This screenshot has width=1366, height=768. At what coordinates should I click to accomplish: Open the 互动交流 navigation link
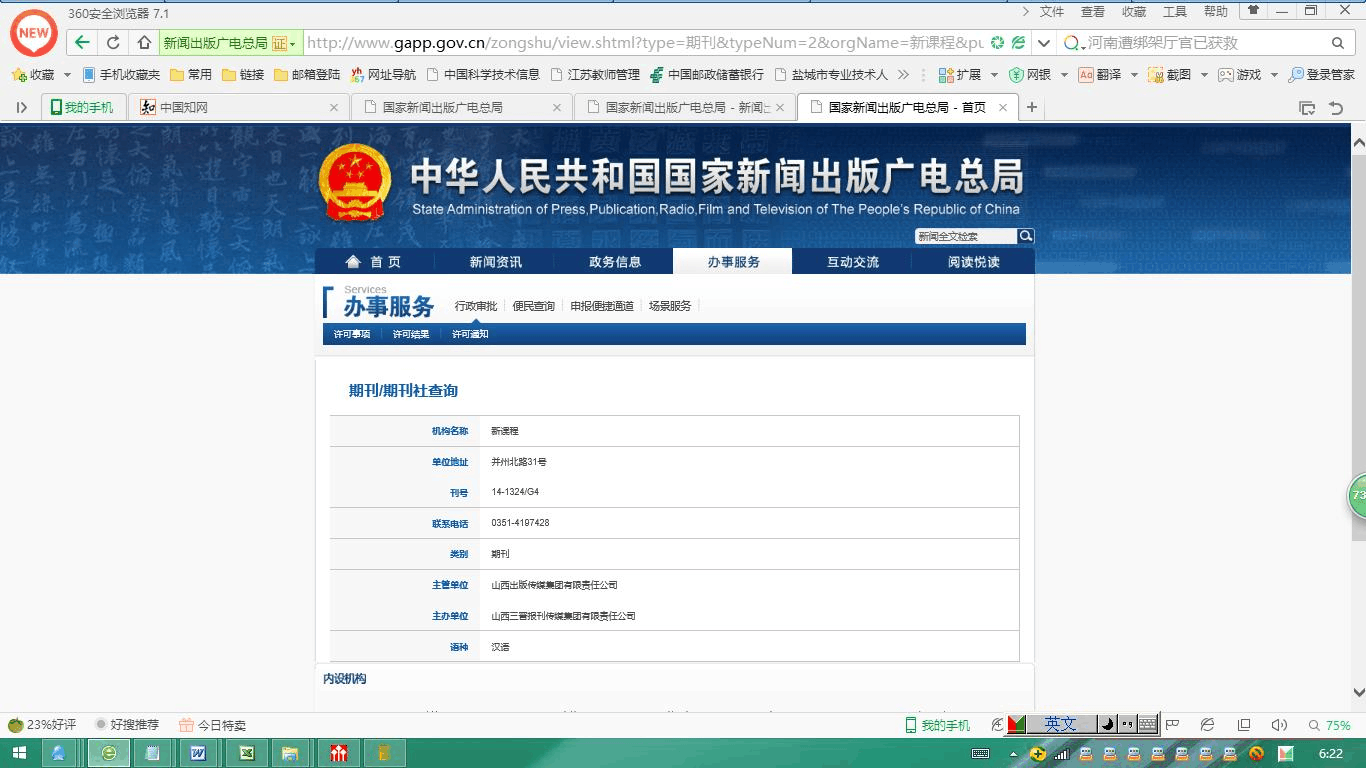click(x=853, y=262)
